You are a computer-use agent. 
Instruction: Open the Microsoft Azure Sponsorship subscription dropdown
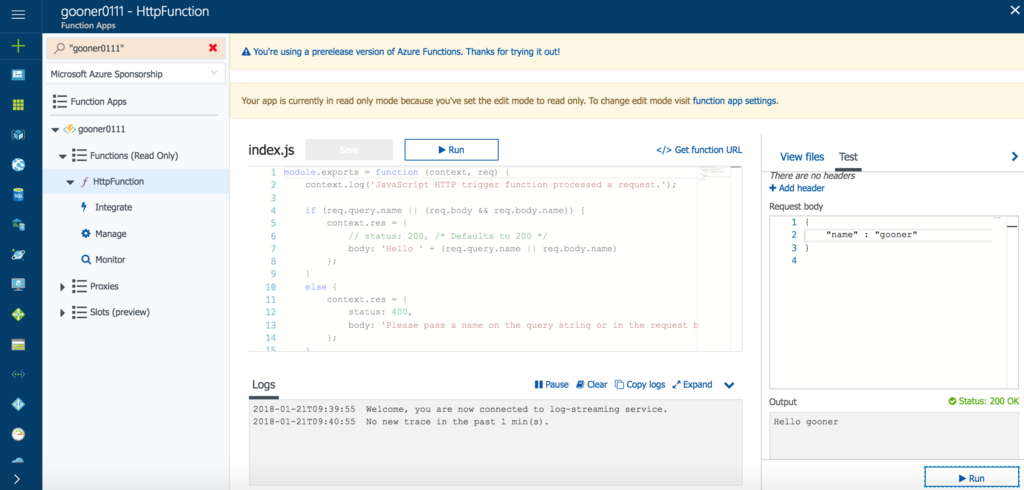(136, 74)
